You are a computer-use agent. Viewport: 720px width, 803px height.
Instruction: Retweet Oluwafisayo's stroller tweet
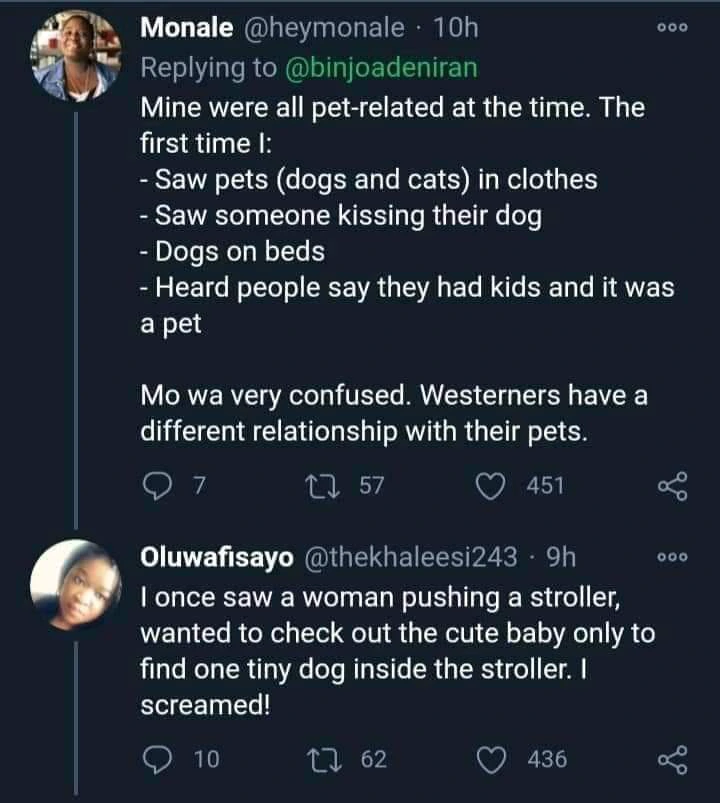[x=338, y=761]
